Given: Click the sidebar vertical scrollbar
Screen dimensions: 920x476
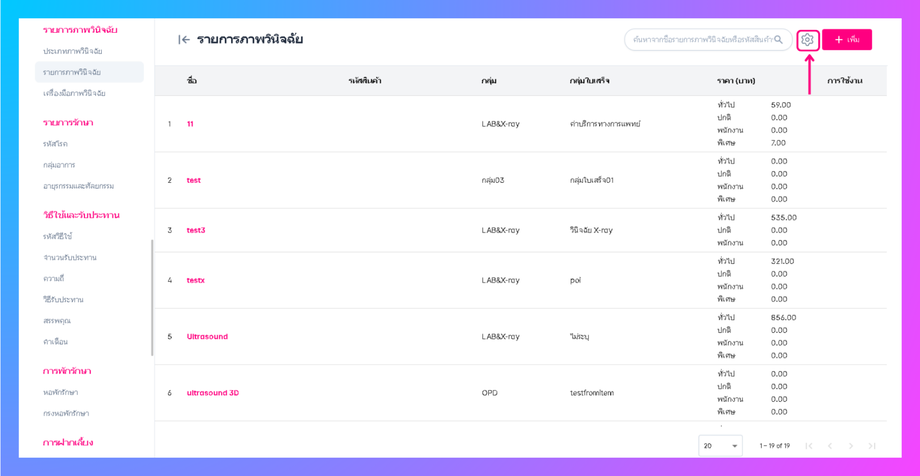Looking at the screenshot, I should pyautogui.click(x=152, y=298).
